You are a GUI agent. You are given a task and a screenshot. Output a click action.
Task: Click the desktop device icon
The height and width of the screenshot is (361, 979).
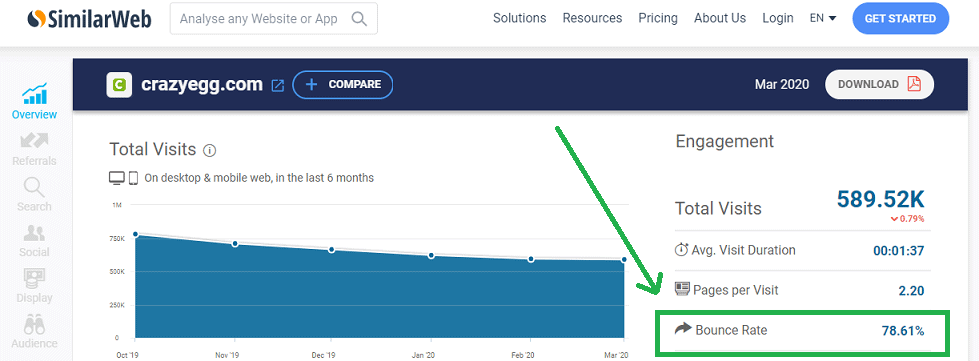117,178
